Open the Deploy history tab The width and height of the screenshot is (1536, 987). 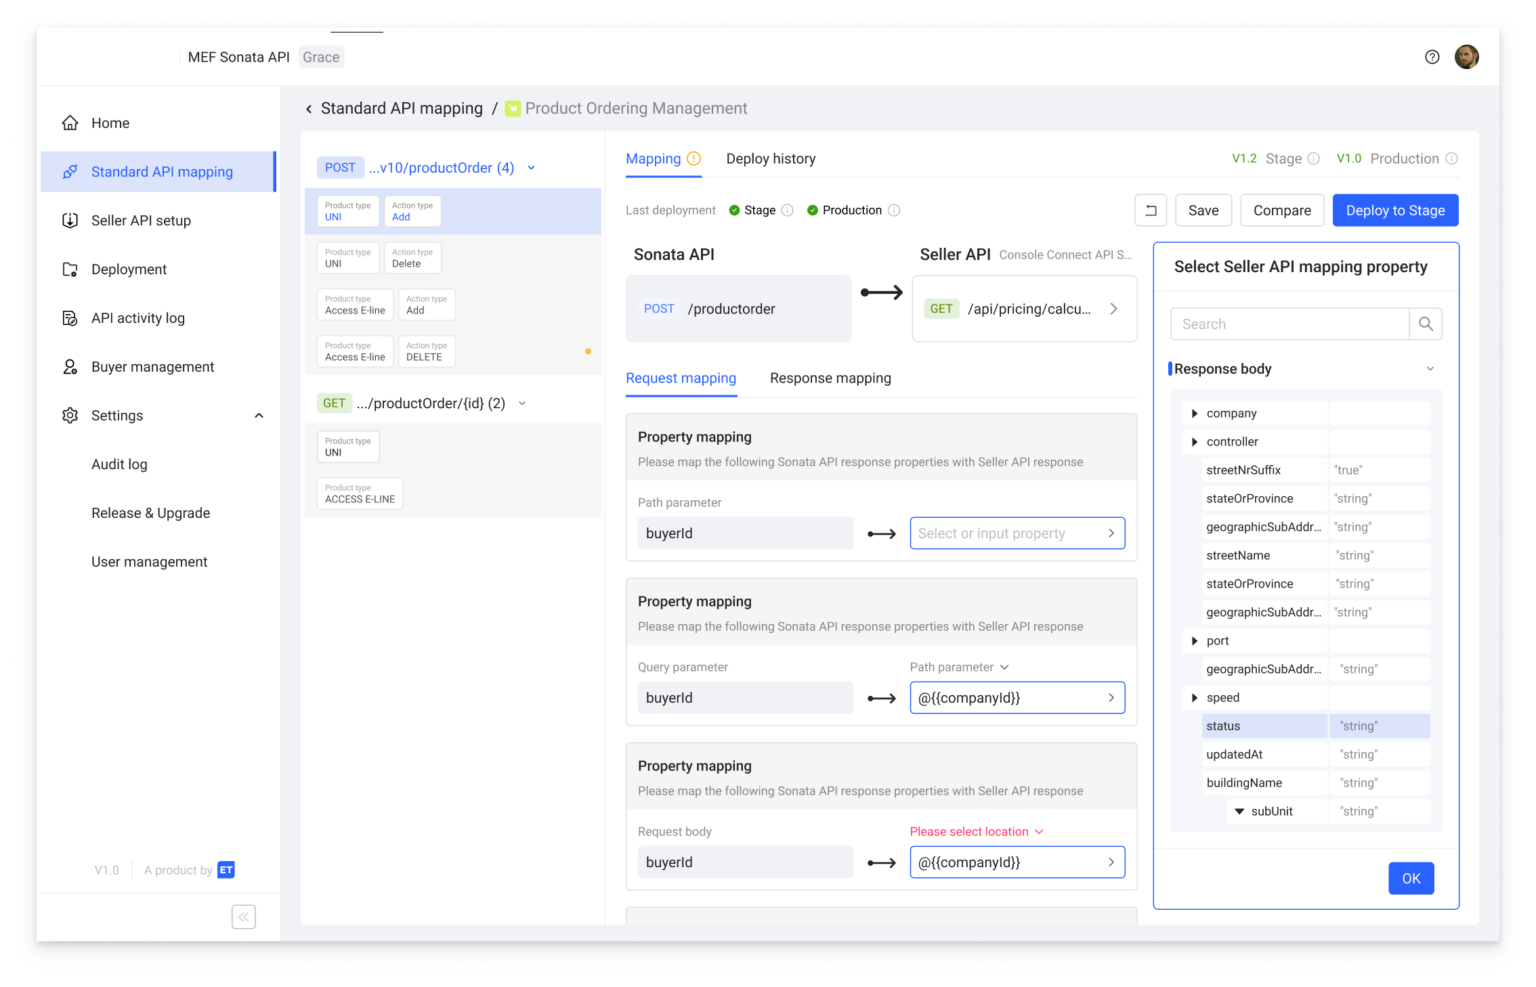pos(770,158)
